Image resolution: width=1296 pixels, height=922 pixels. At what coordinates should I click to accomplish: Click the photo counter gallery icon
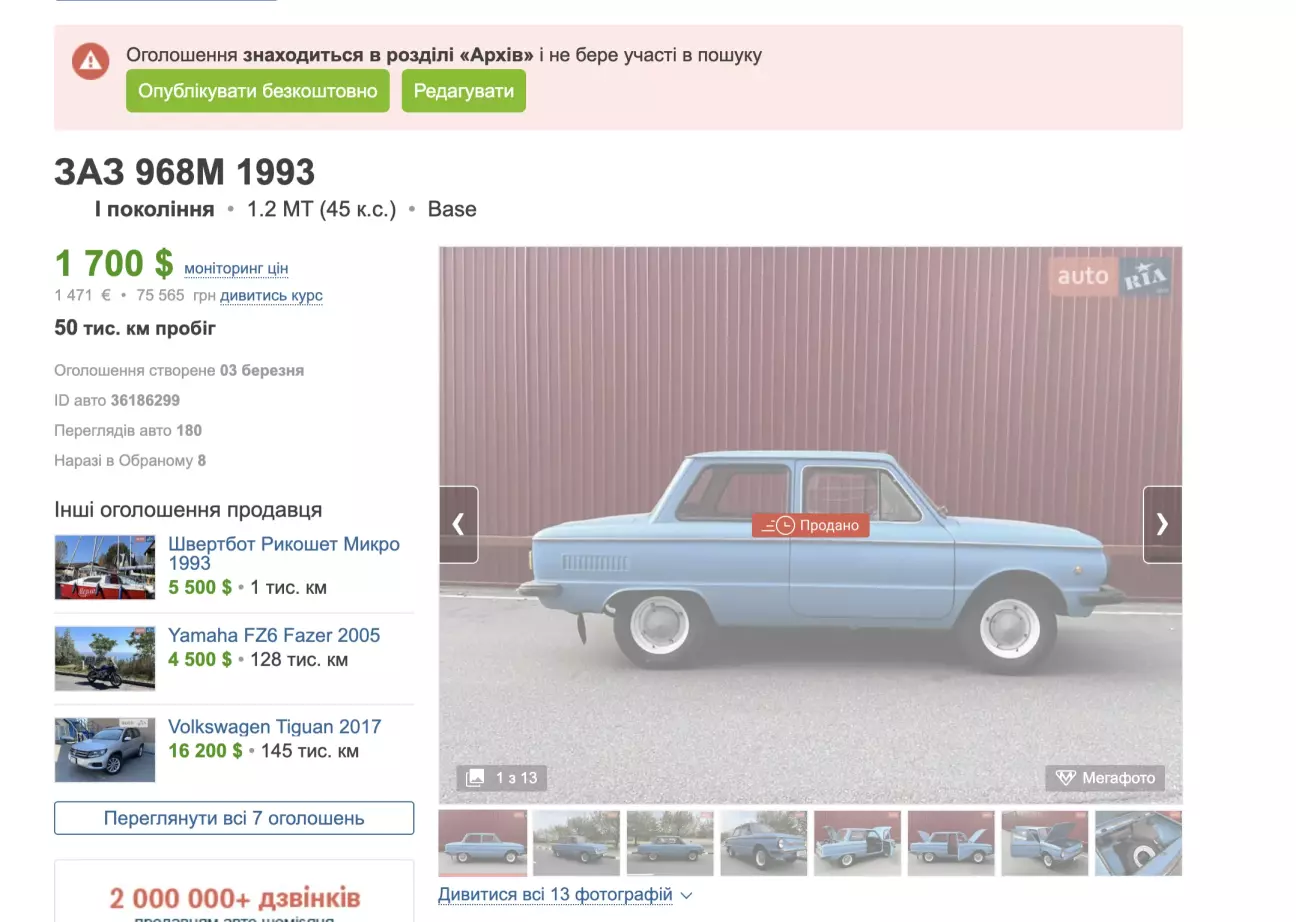[x=477, y=778]
